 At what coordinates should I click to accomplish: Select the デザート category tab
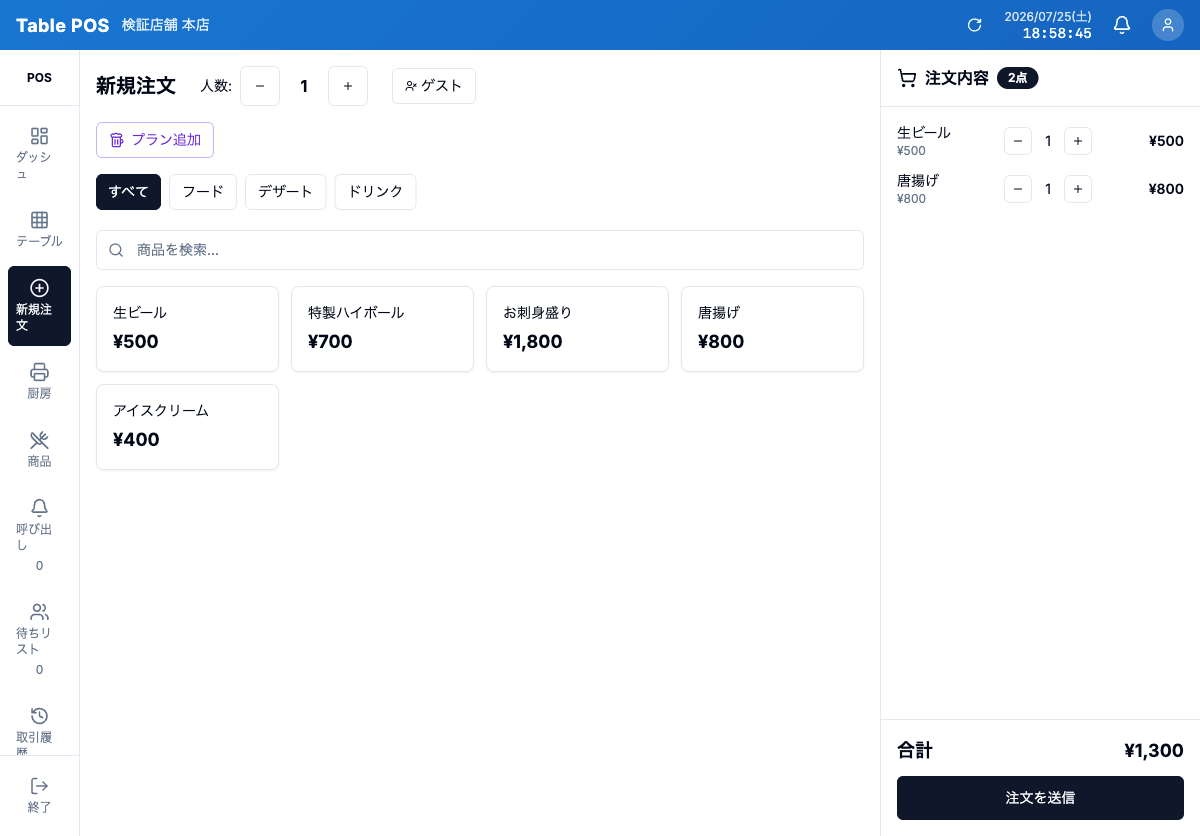[286, 192]
